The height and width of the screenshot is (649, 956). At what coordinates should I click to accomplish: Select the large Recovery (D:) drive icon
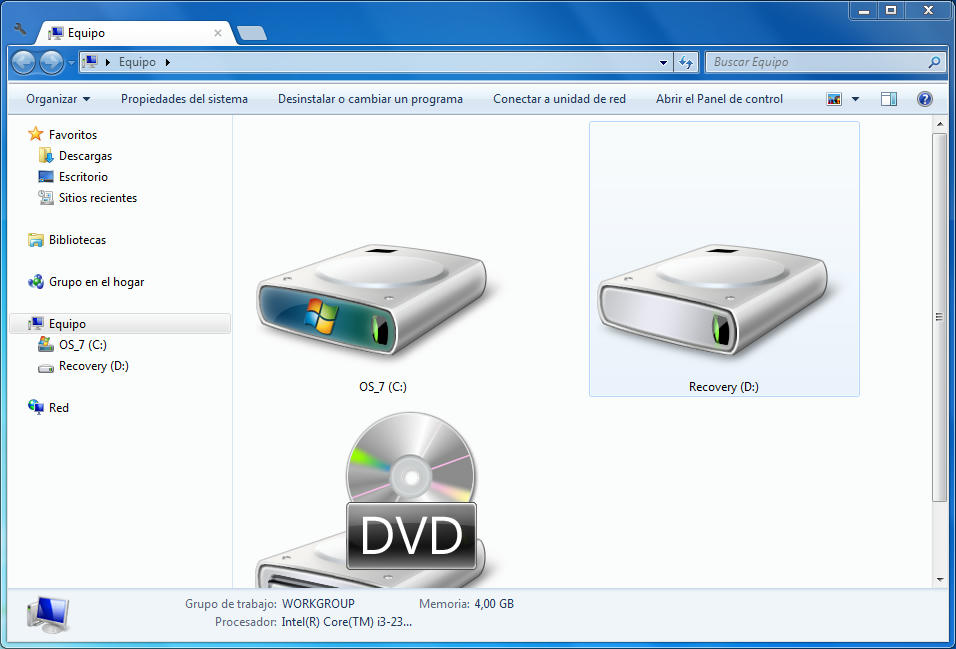pyautogui.click(x=713, y=300)
